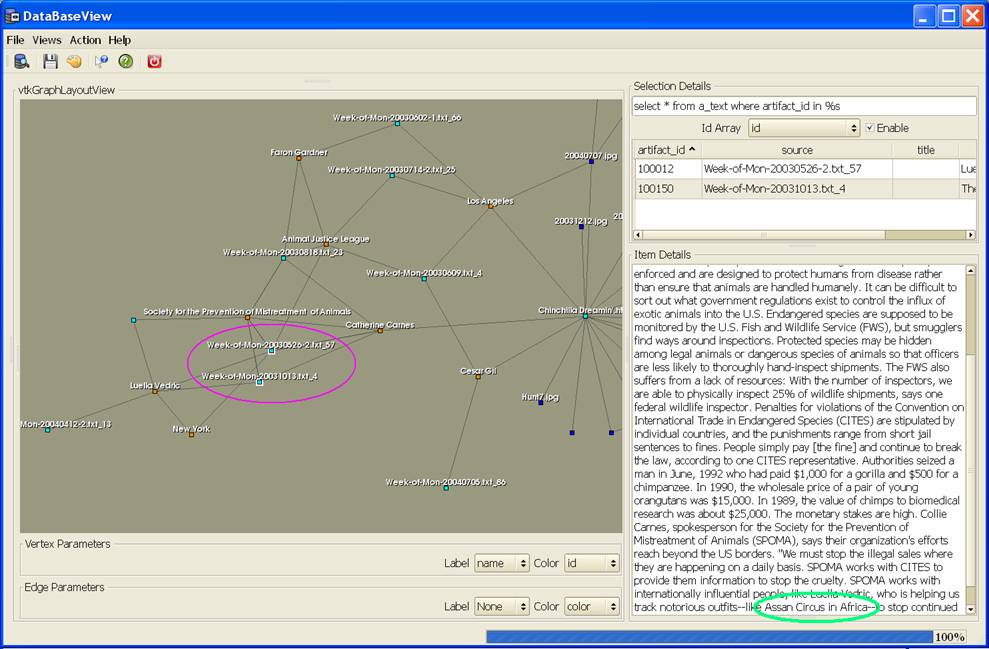This screenshot has height=649, width=989.
Task: Click the 100% progress bar
Action: pos(709,637)
